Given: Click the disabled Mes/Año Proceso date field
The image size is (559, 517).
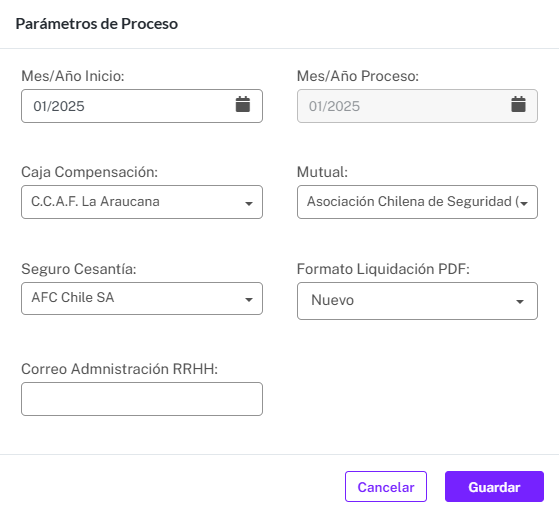Looking at the screenshot, I should pyautogui.click(x=417, y=106).
